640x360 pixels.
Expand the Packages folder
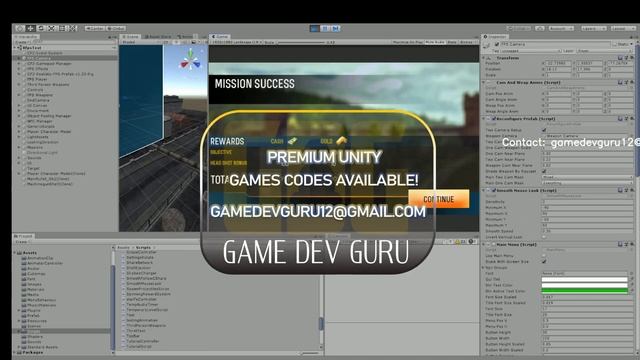(x=15, y=352)
